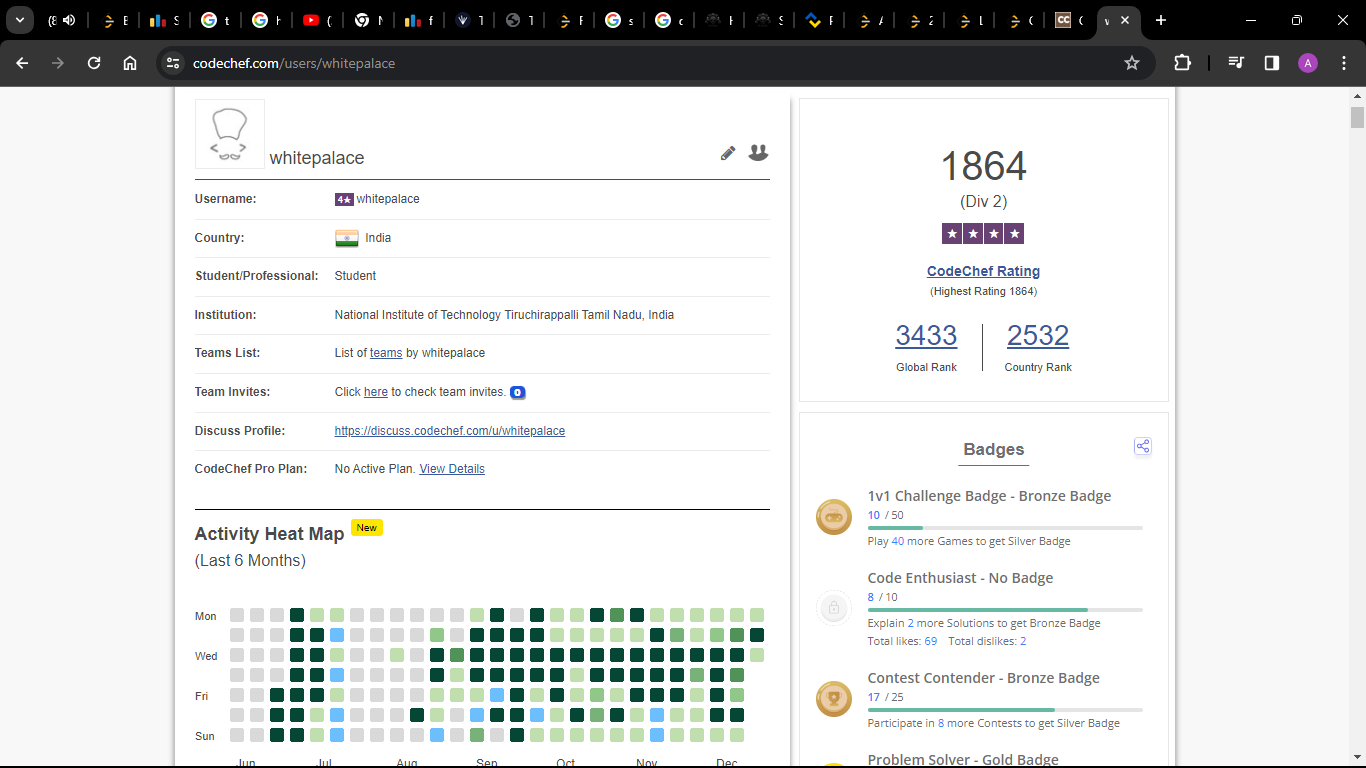Click the Global Rank number 3433
This screenshot has height=768, width=1366.
(x=926, y=335)
